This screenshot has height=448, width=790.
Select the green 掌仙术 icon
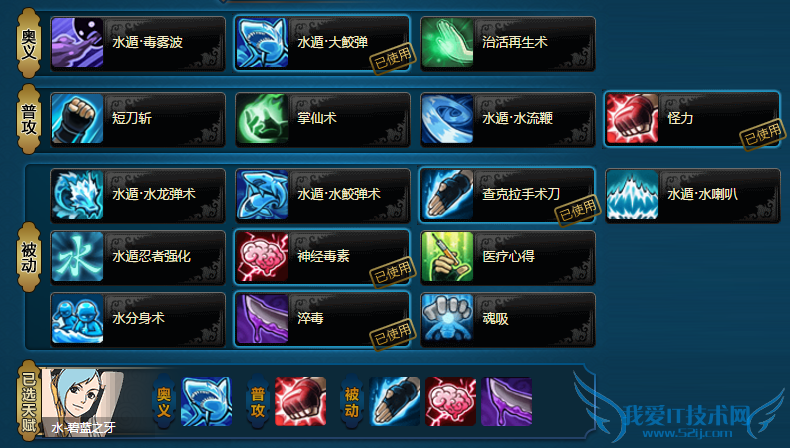pyautogui.click(x=262, y=119)
